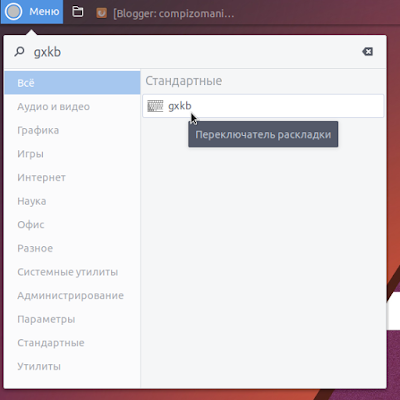Select the Разное category
Screen dimensions: 400x400
(x=72, y=248)
